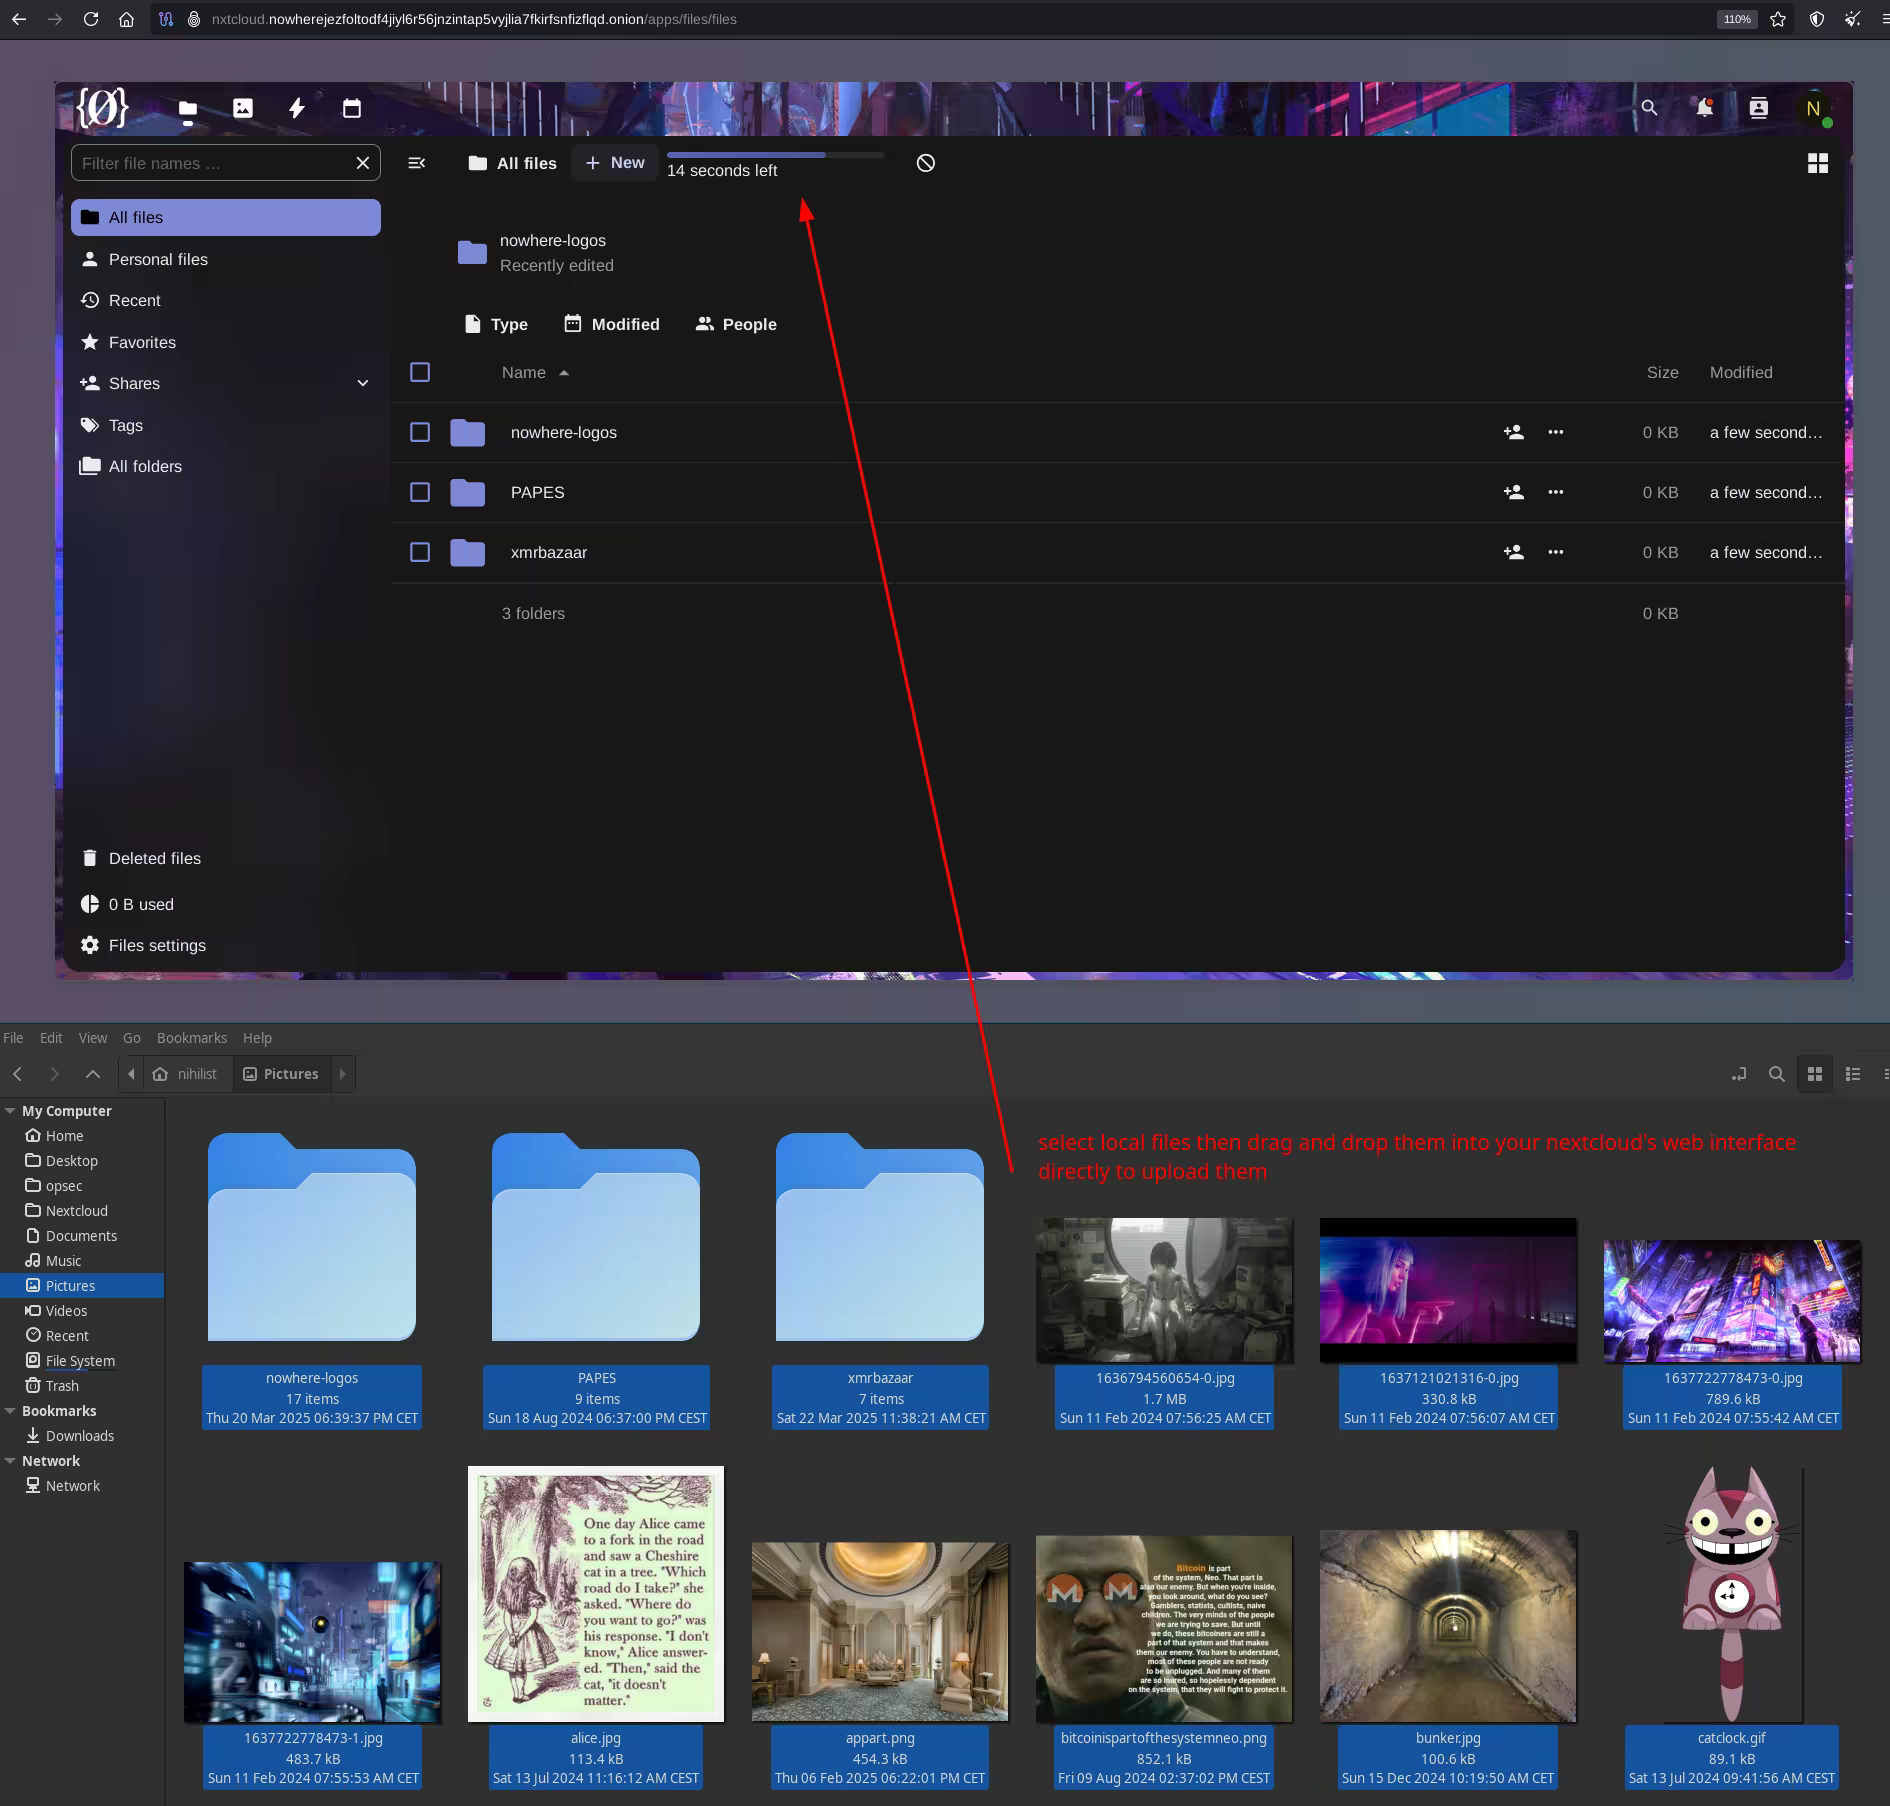This screenshot has width=1890, height=1806.
Task: Open the Type filter dropdown
Action: tap(496, 324)
